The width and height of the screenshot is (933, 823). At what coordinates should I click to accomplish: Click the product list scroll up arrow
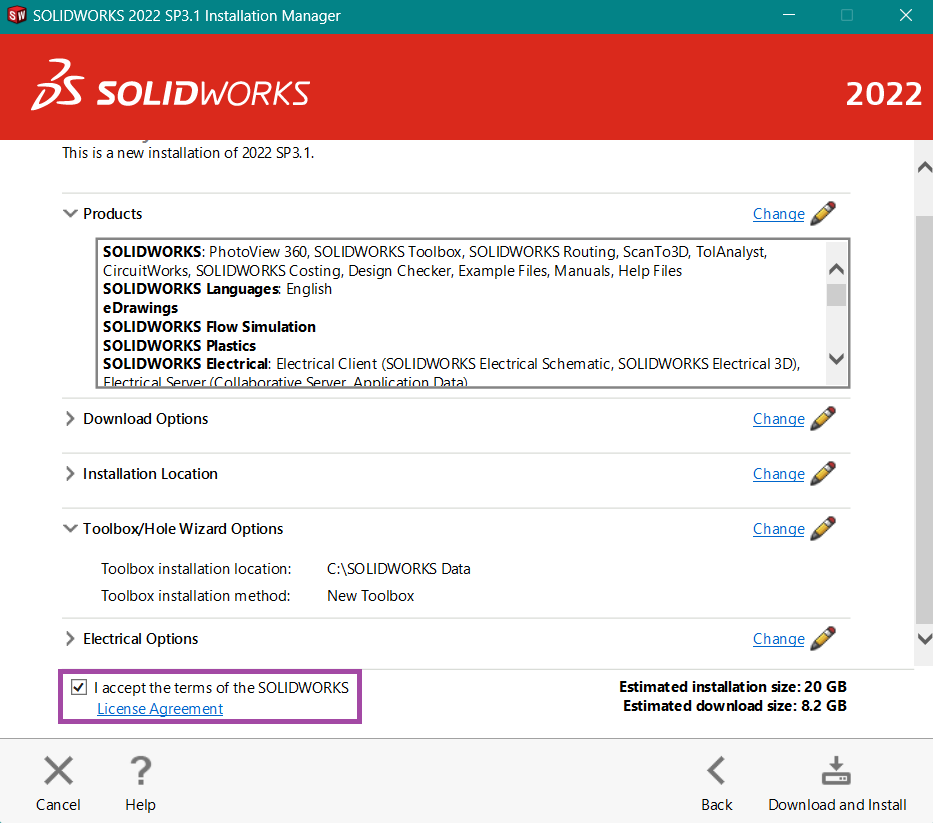[837, 270]
